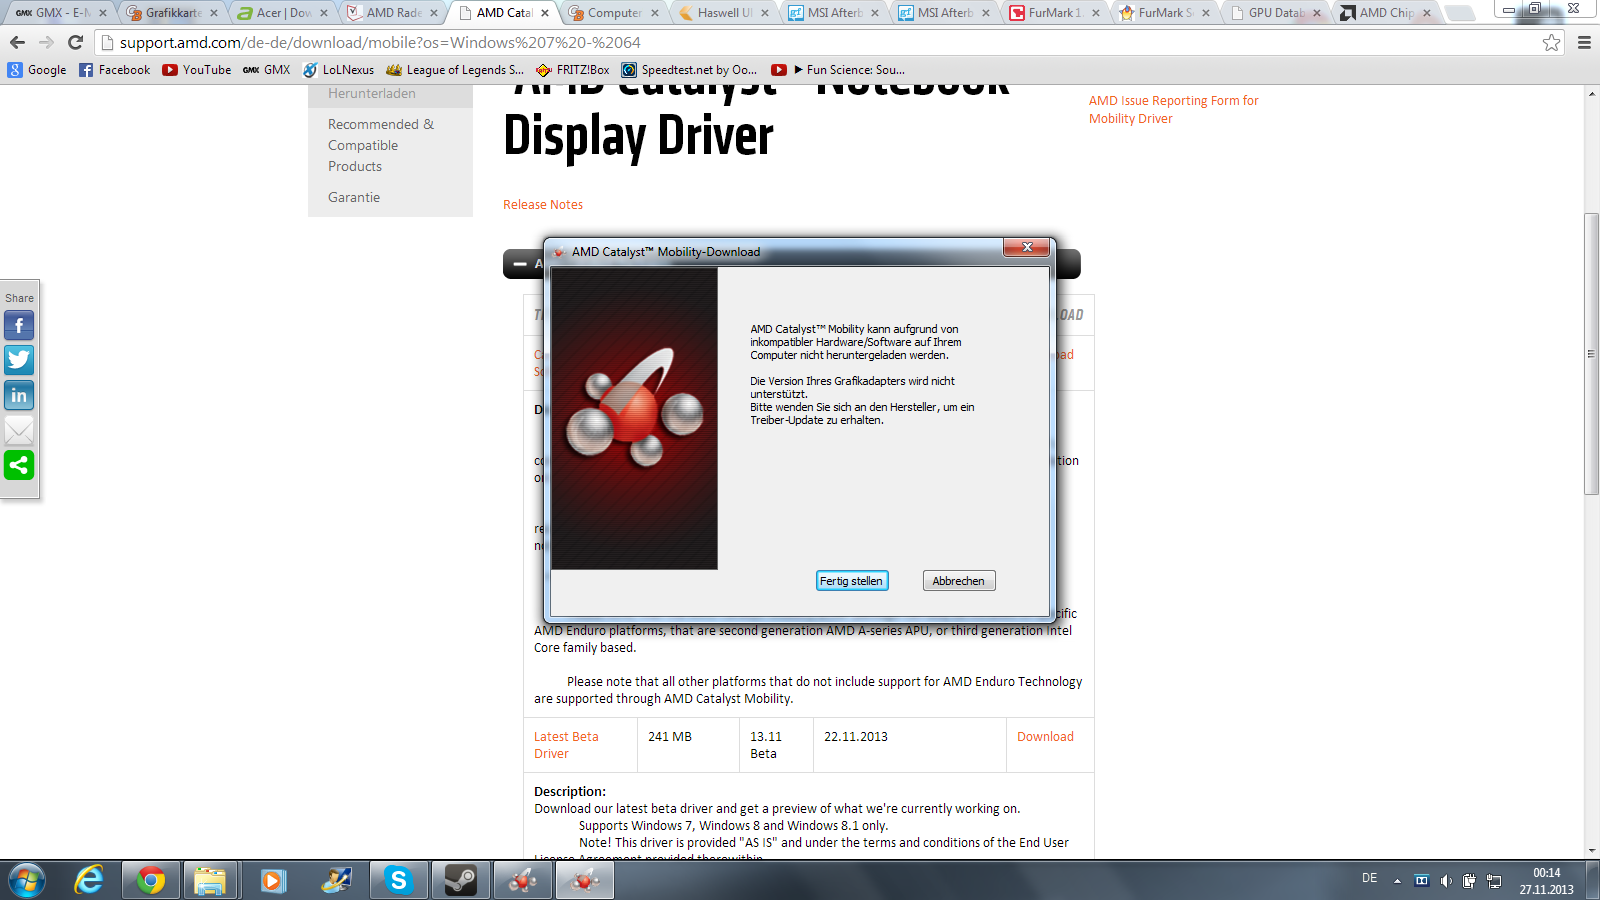Open the green share-more sidebar icon
This screenshot has height=900, width=1600.
tap(19, 465)
